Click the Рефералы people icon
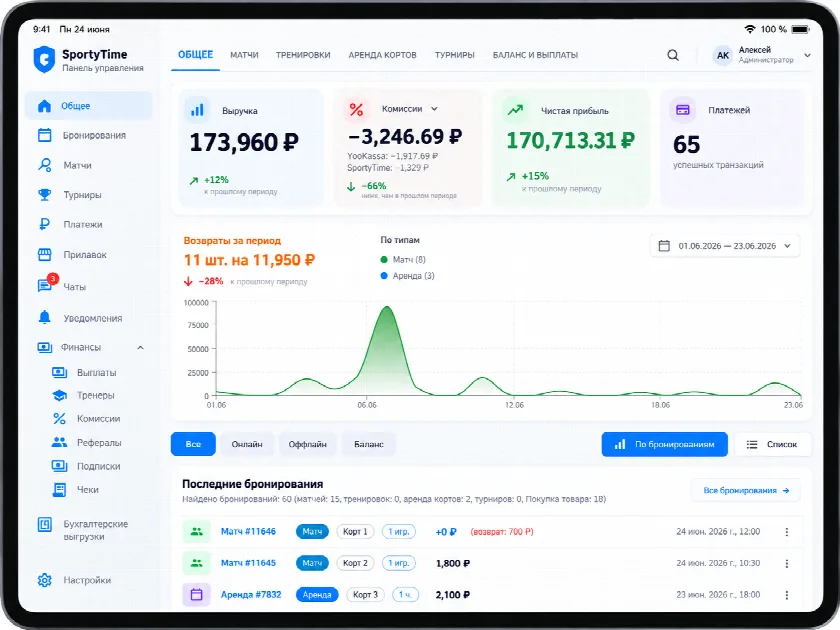This screenshot has width=840, height=630. tap(59, 442)
